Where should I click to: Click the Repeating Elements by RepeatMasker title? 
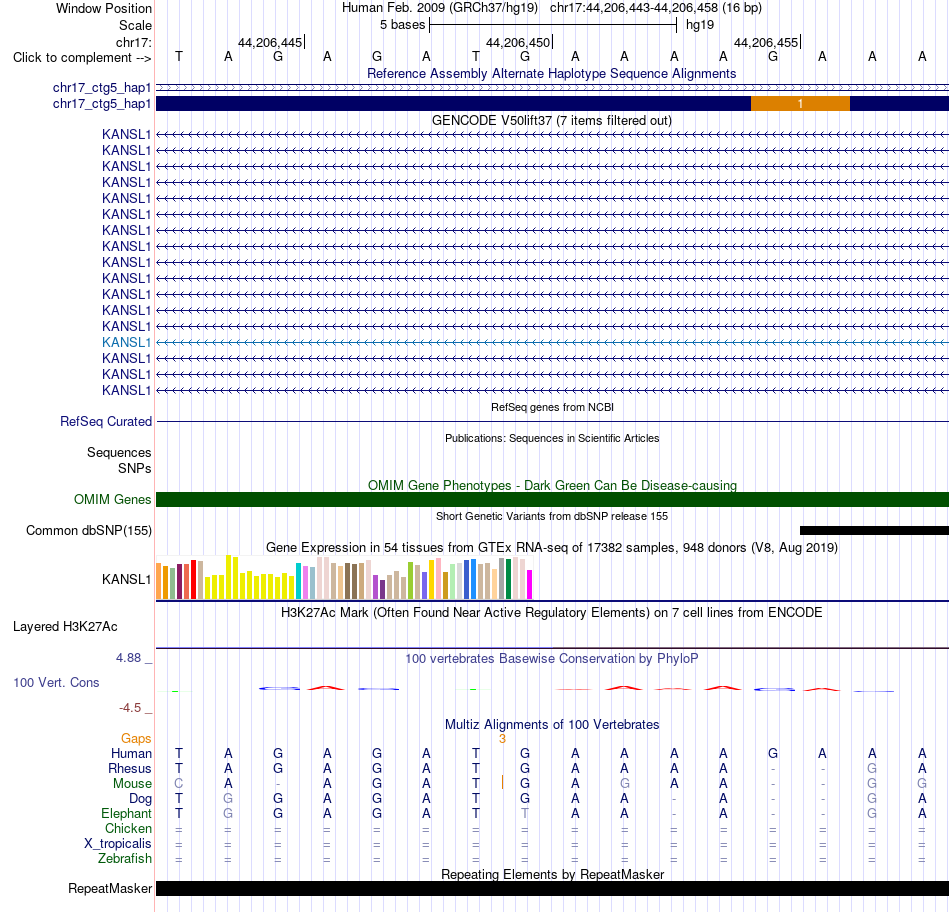coord(553,874)
